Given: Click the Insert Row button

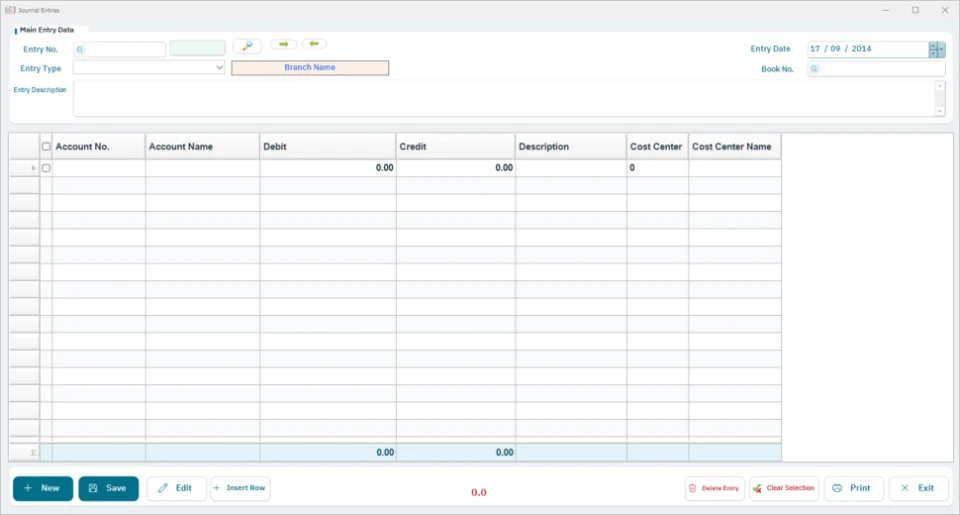Looking at the screenshot, I should [x=240, y=488].
